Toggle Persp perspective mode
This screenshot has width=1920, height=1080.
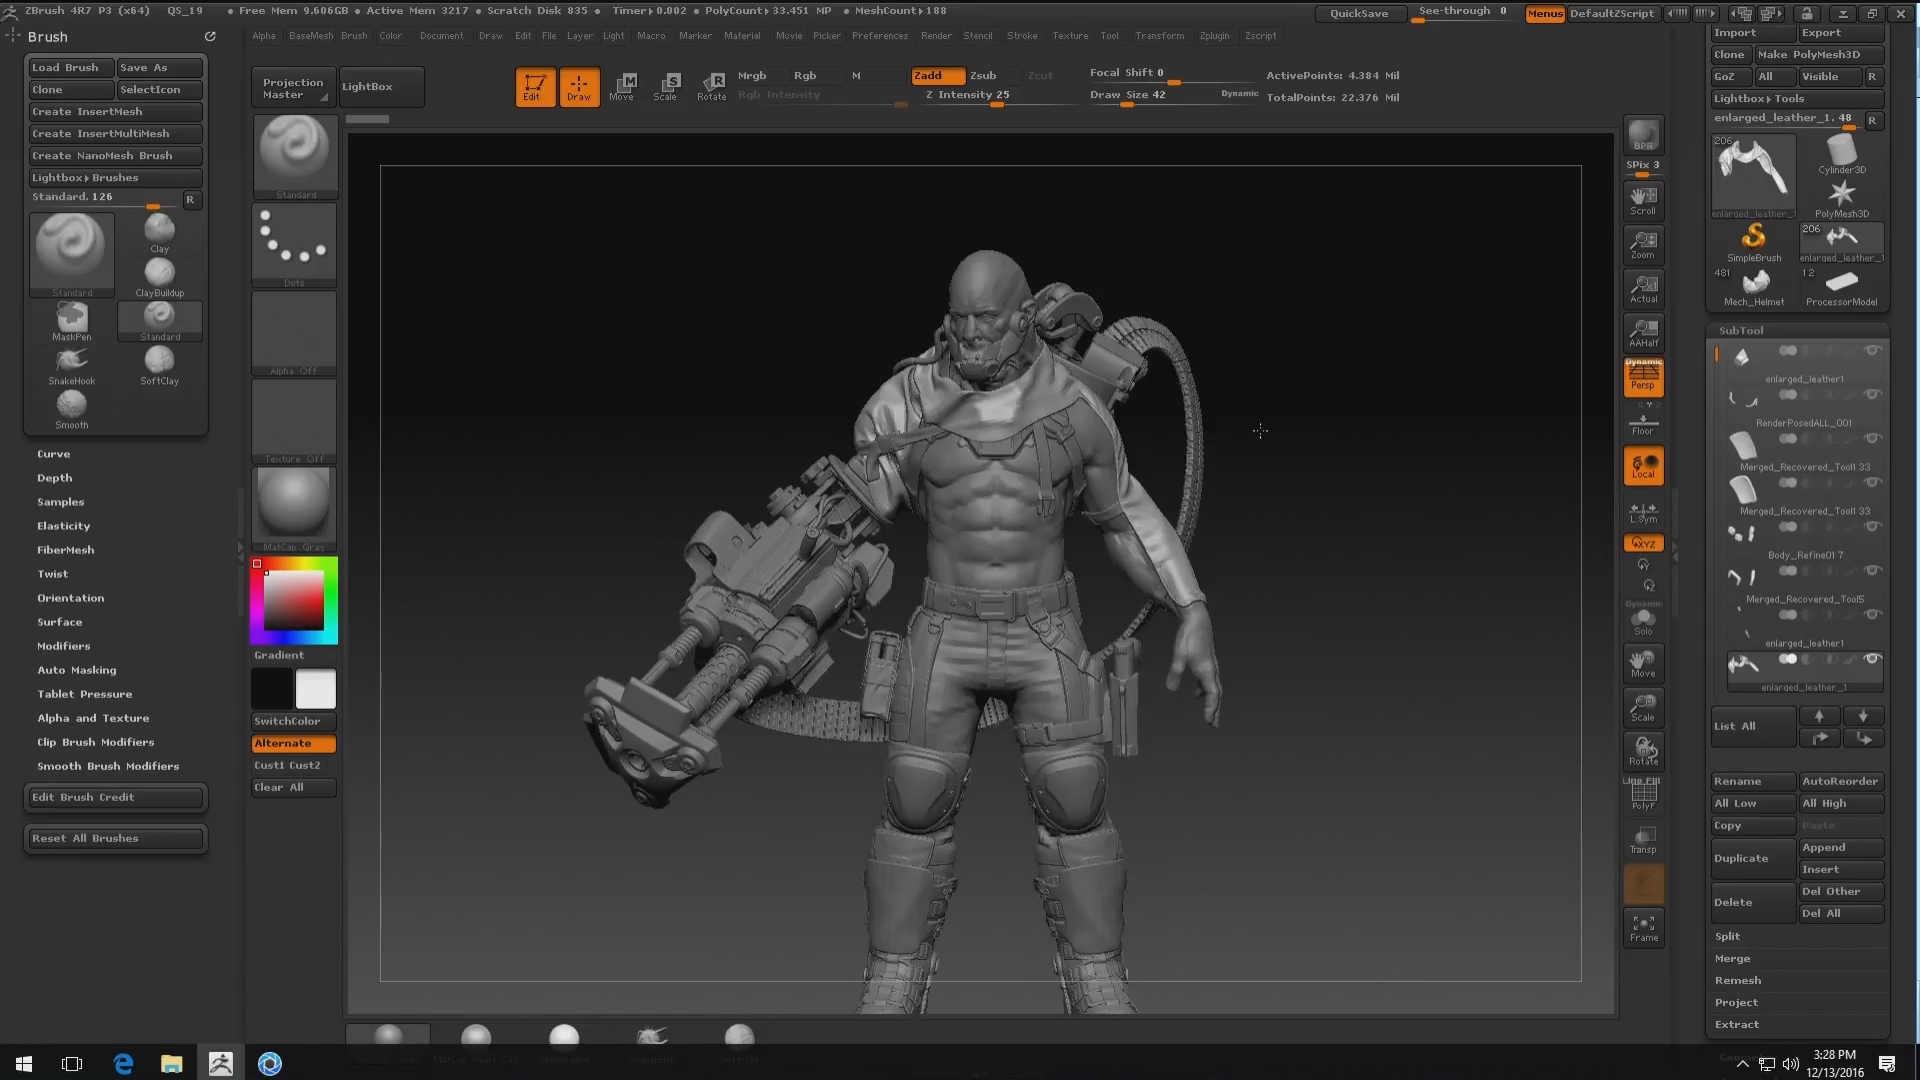(1643, 377)
